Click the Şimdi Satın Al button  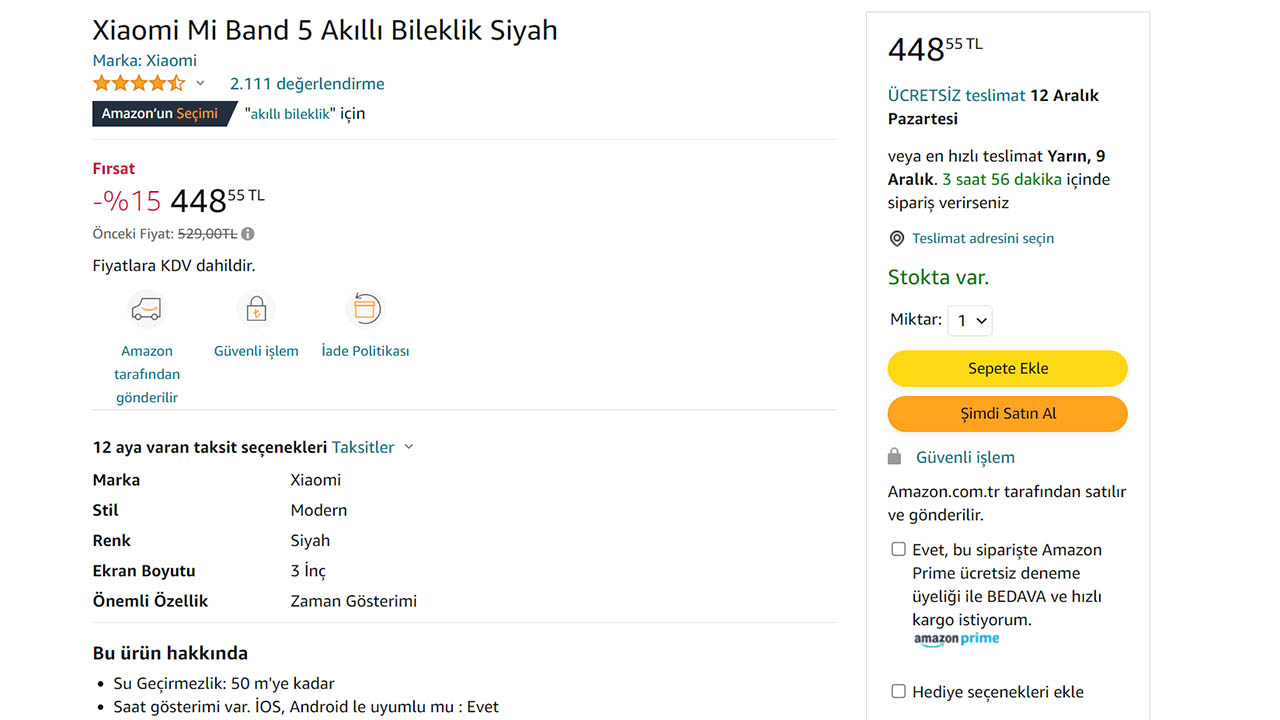pos(1007,414)
